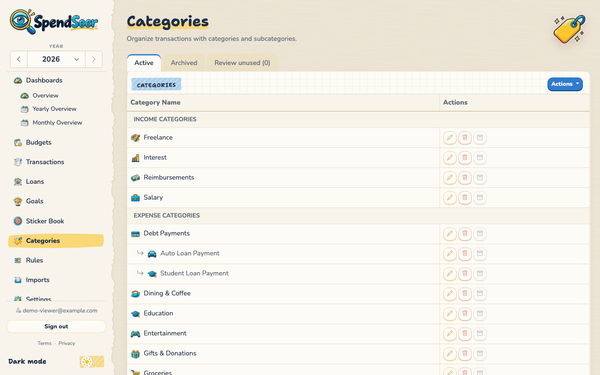The width and height of the screenshot is (600, 375).
Task: Edit Auto Loan Payment subcategory
Action: click(450, 253)
